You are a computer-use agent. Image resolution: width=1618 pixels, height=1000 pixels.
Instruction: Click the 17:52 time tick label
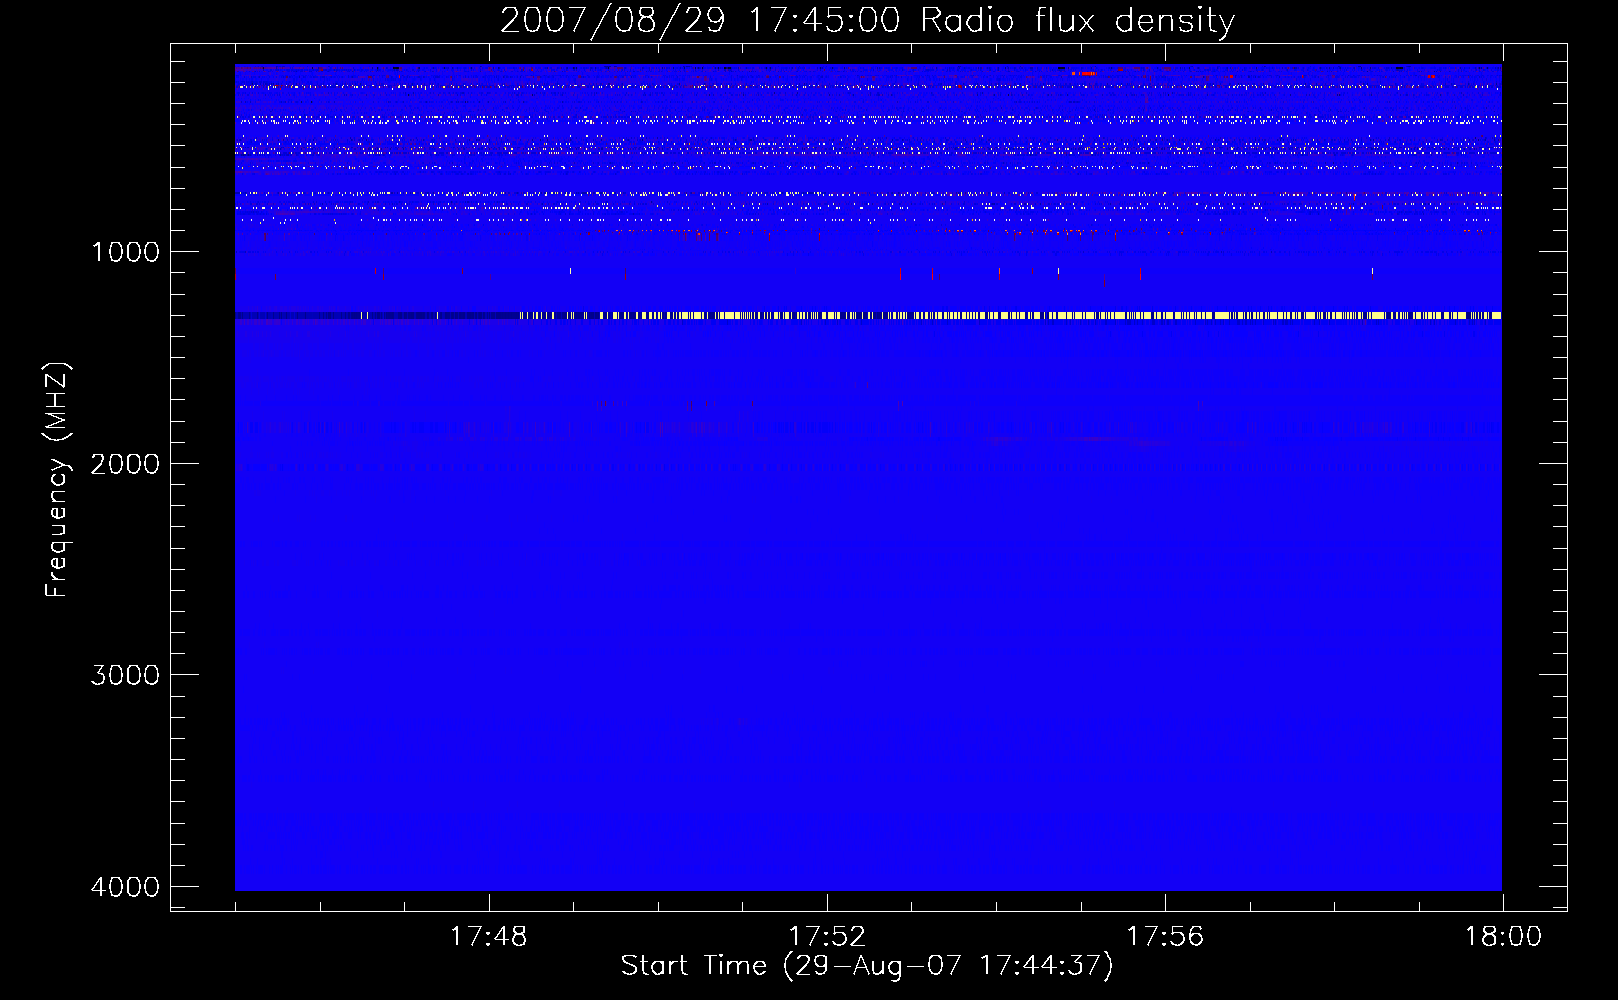[x=826, y=937]
